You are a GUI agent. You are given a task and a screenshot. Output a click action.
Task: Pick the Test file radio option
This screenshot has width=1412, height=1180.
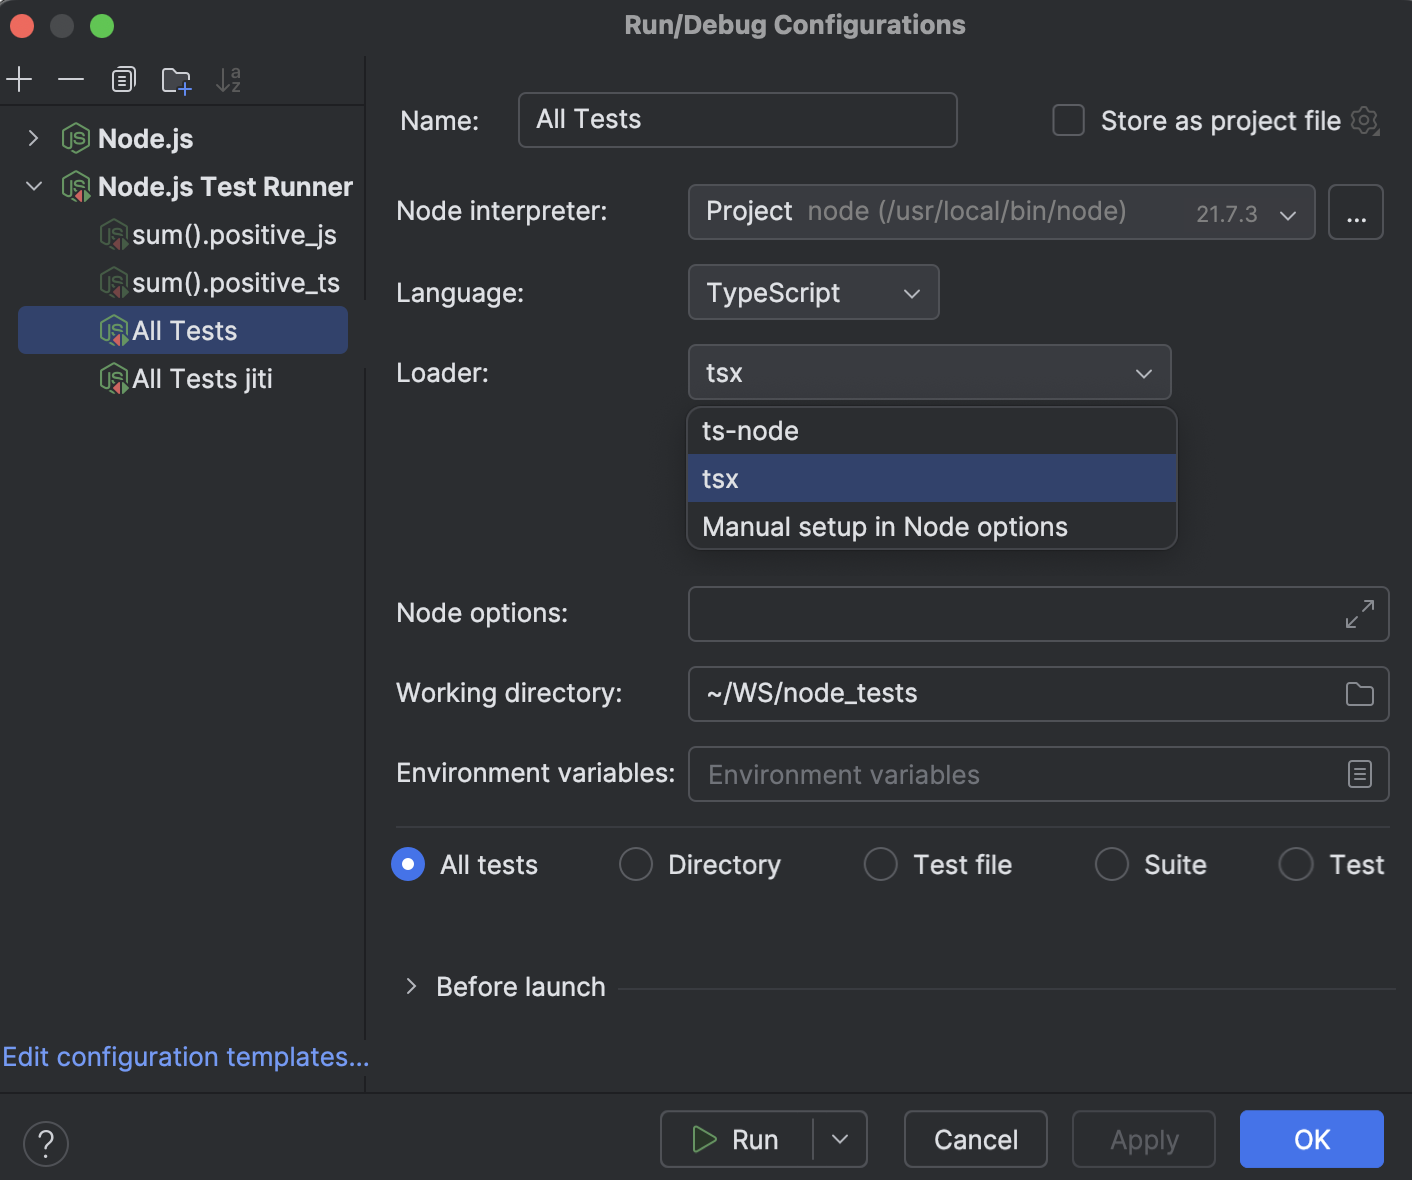(x=881, y=864)
